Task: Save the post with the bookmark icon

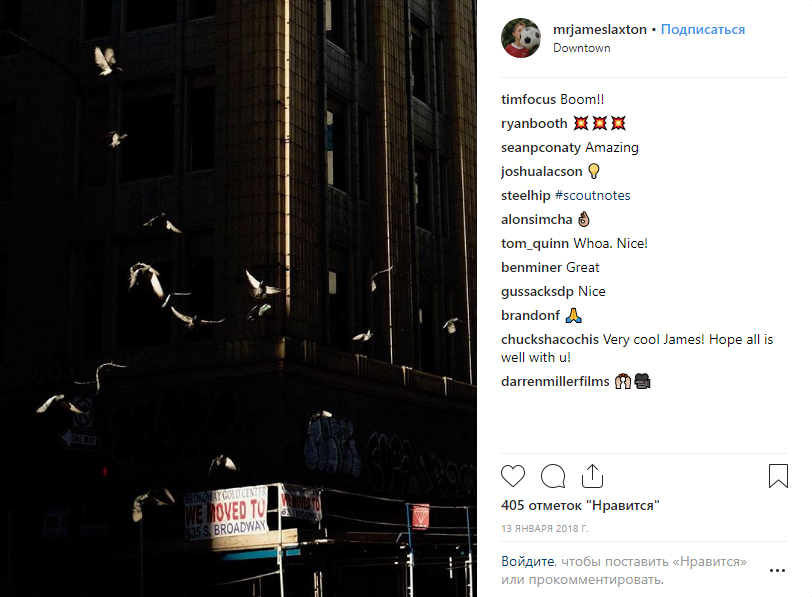Action: tap(778, 476)
